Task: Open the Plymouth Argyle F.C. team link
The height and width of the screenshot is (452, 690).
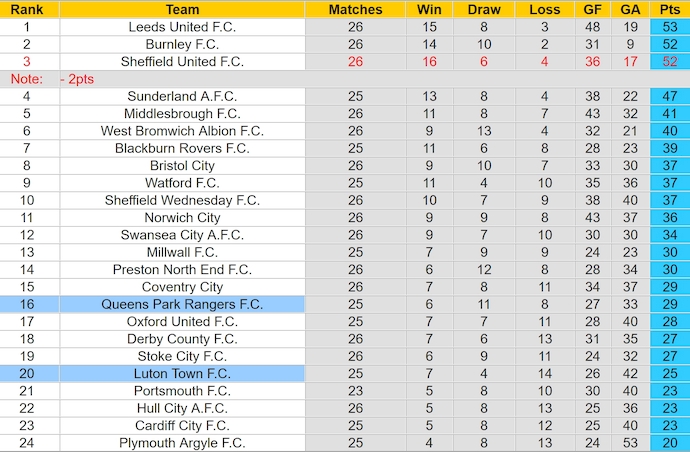Action: pyautogui.click(x=182, y=443)
